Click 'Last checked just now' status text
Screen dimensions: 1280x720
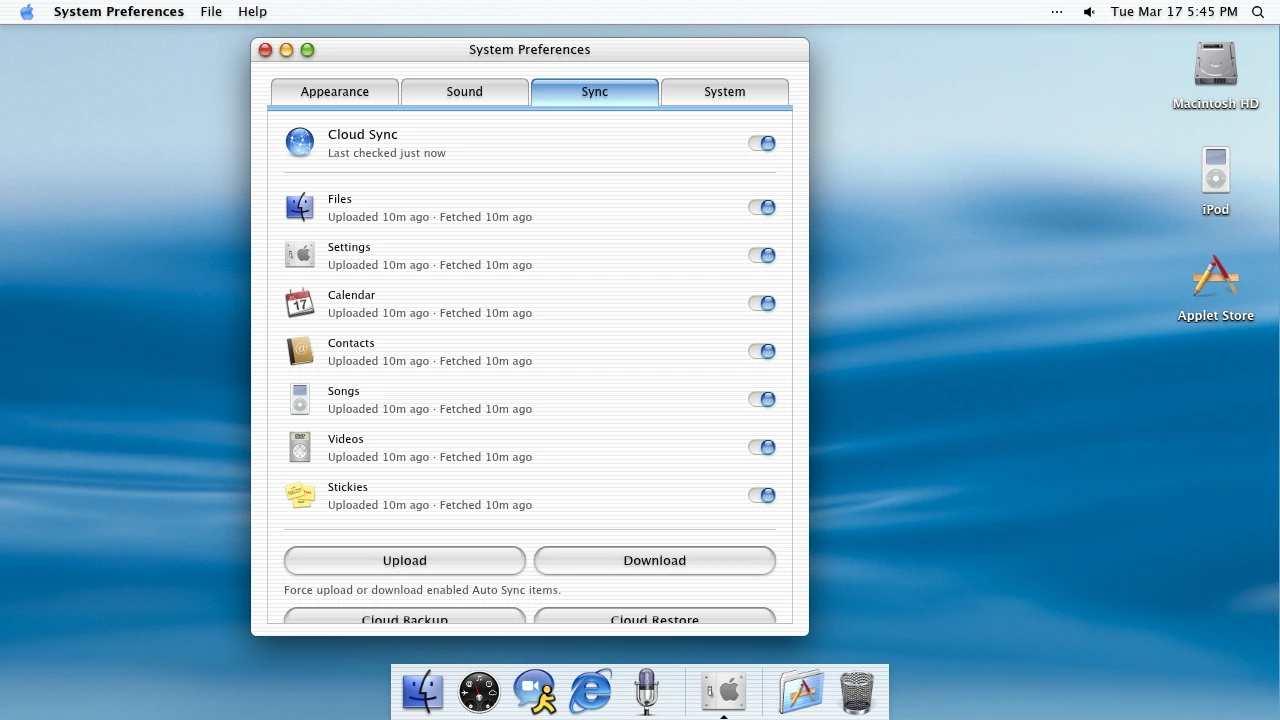387,153
